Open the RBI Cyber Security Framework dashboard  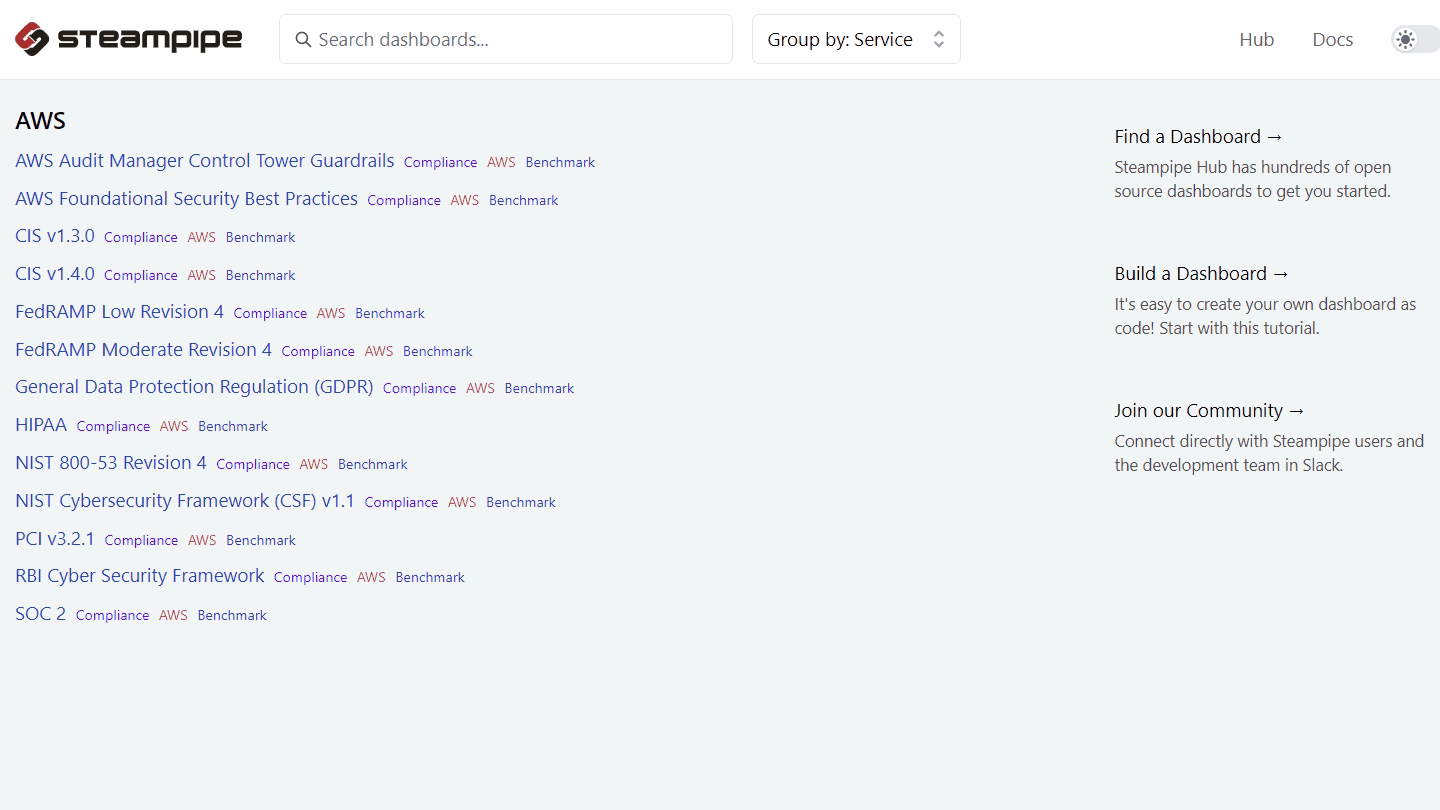tap(140, 576)
